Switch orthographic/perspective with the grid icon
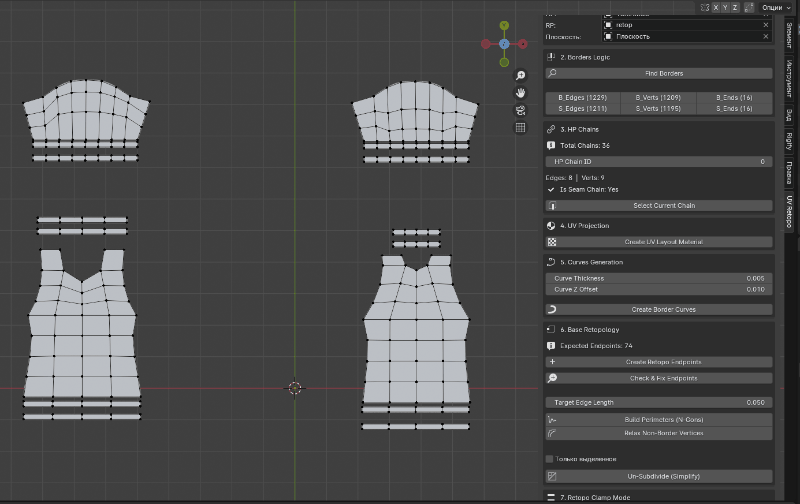This screenshot has height=504, width=800. 520,128
